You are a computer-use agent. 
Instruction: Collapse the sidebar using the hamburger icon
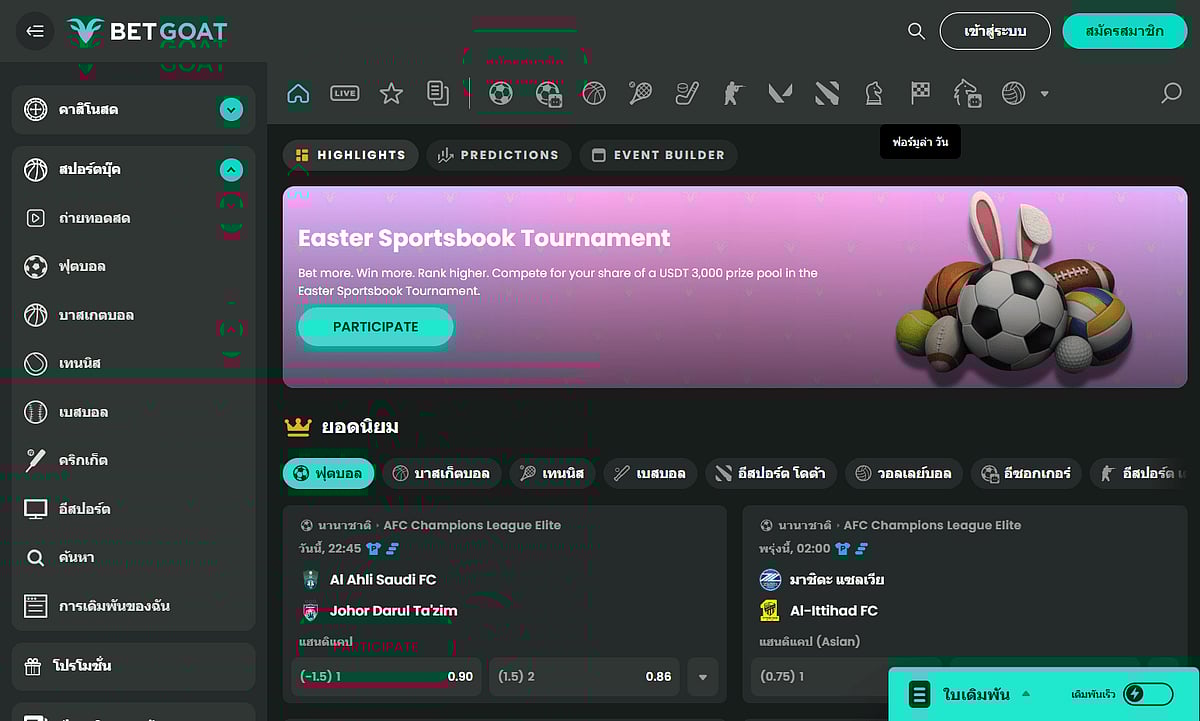34,31
